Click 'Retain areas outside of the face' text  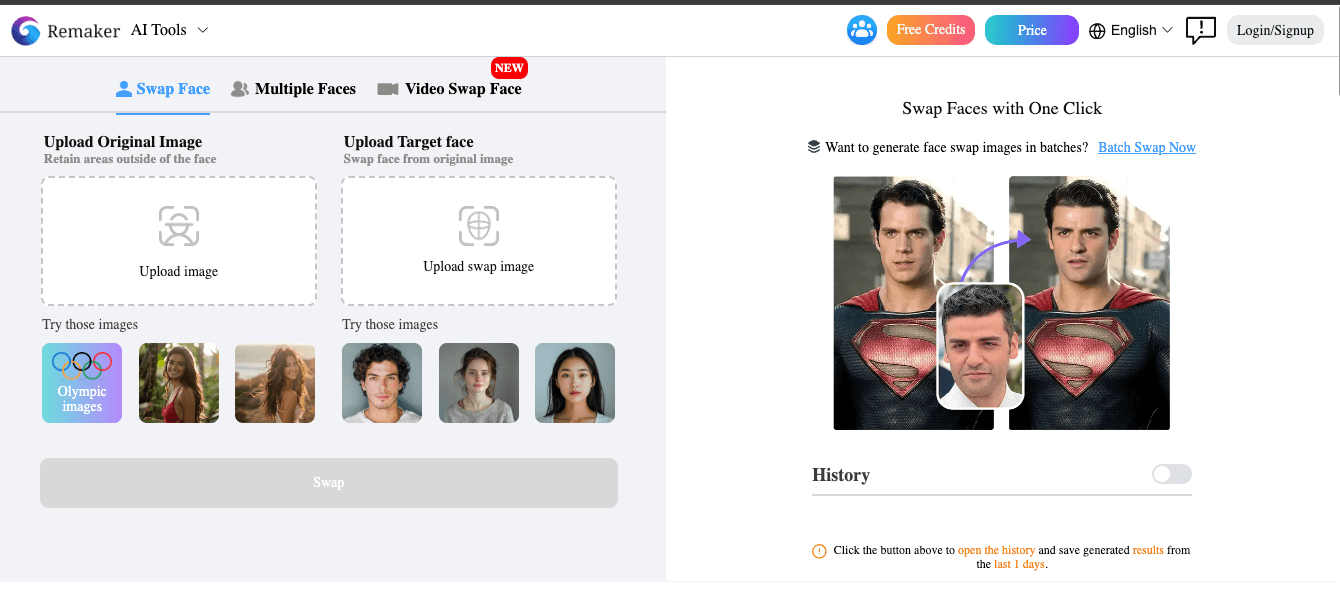tap(130, 159)
